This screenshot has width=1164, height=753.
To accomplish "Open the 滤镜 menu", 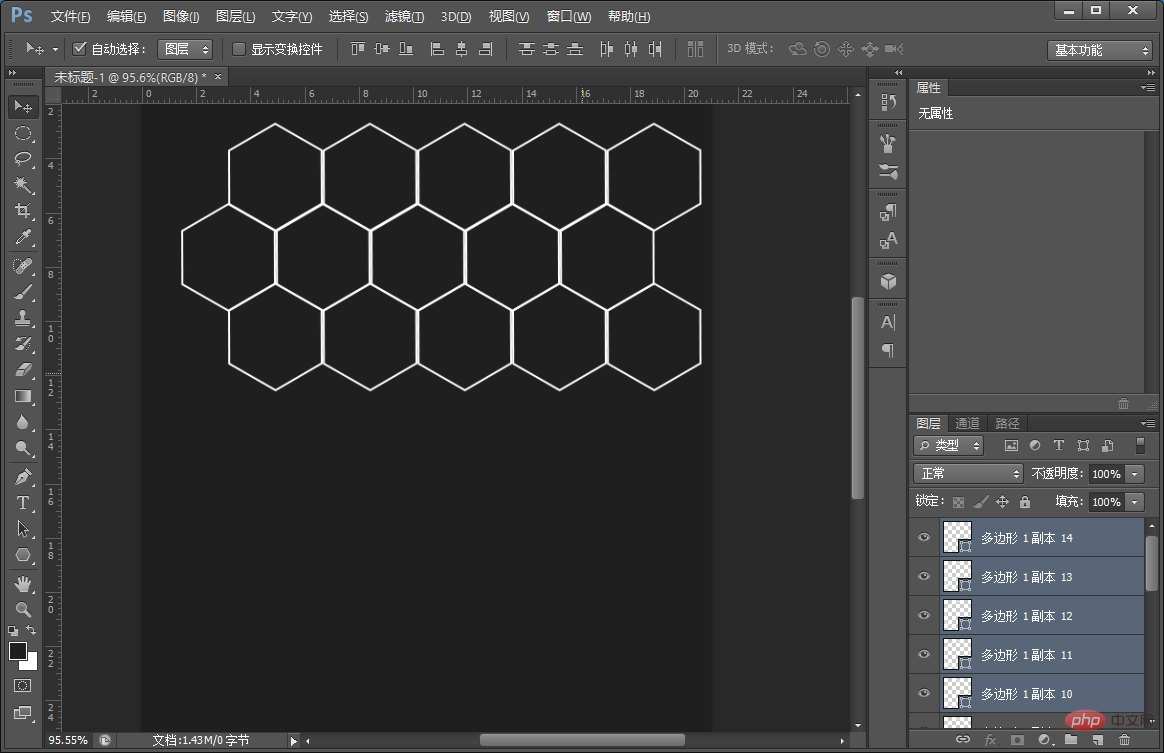I will (405, 16).
